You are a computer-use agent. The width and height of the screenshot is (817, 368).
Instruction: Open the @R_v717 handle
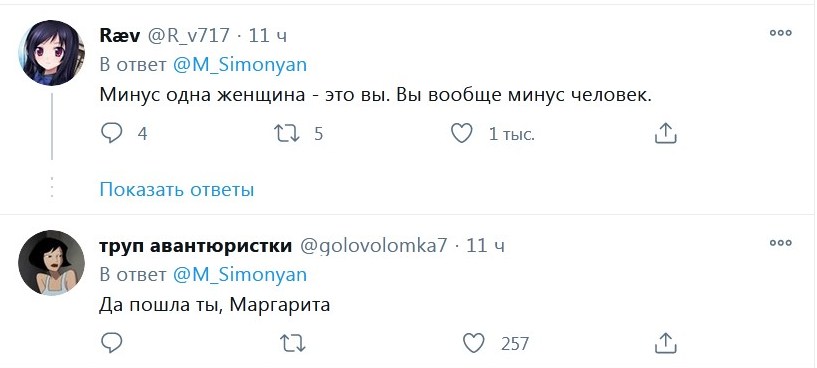click(189, 35)
